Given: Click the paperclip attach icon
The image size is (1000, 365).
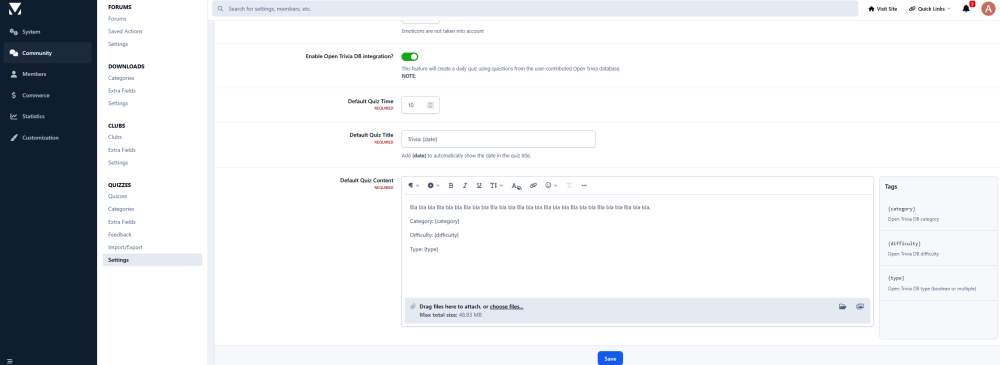Looking at the screenshot, I should point(413,307).
